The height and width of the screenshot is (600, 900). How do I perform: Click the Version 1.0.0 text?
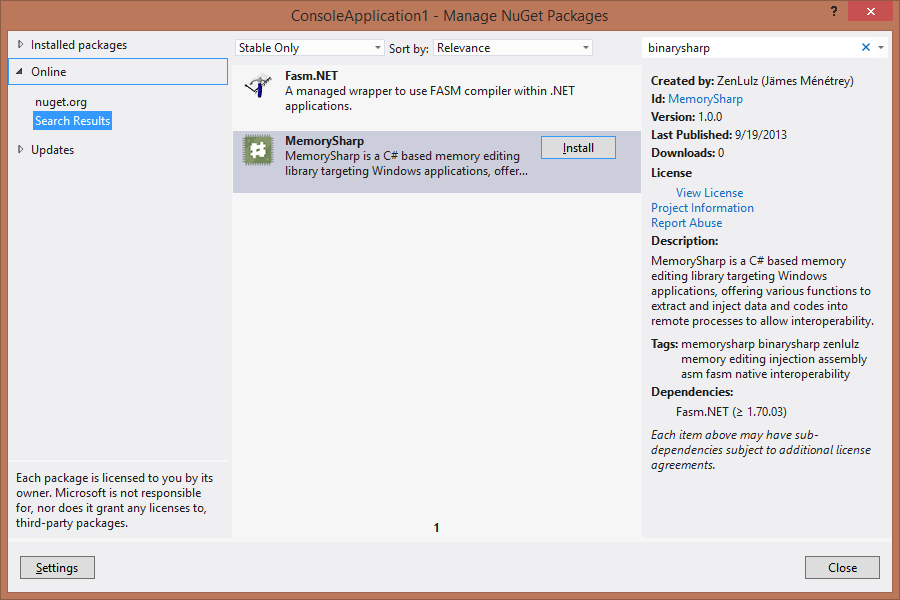686,117
